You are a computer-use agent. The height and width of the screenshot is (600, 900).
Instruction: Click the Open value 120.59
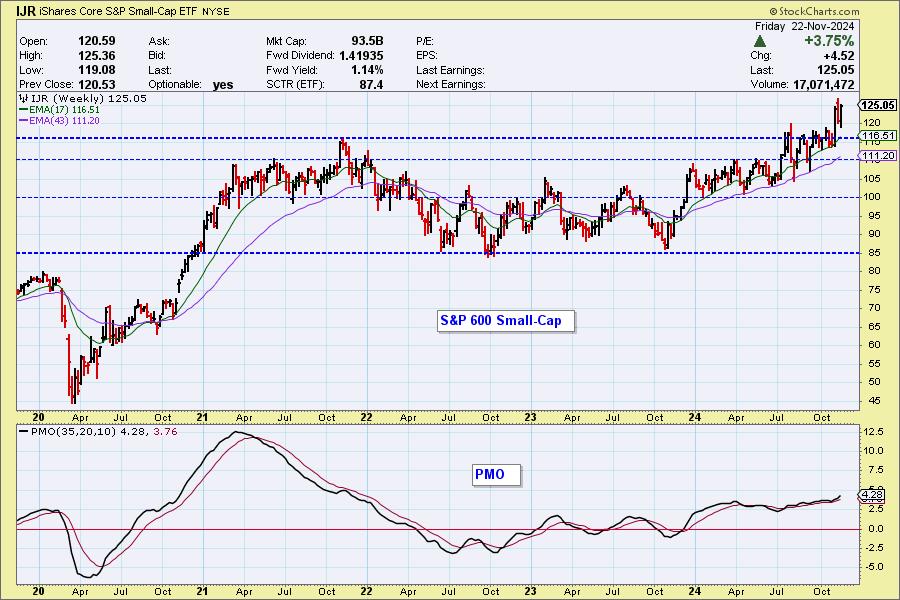coord(96,41)
